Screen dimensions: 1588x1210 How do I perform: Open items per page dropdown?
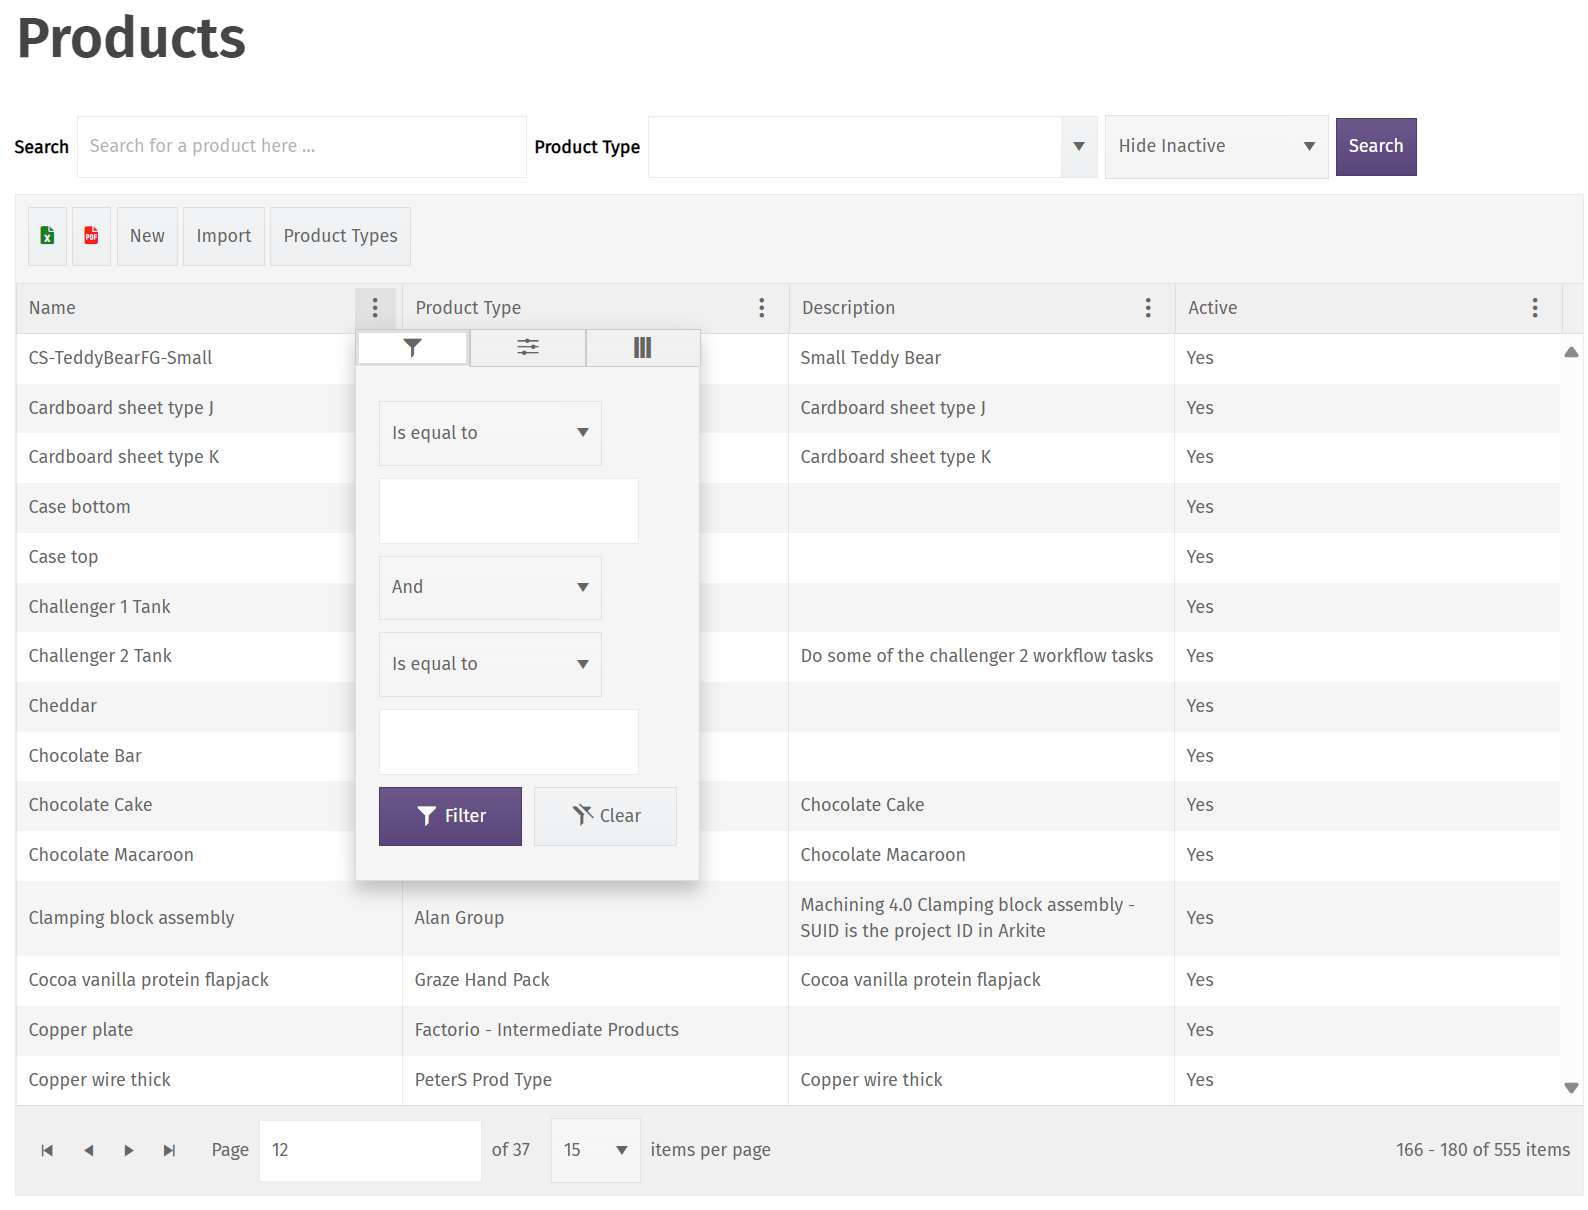596,1150
